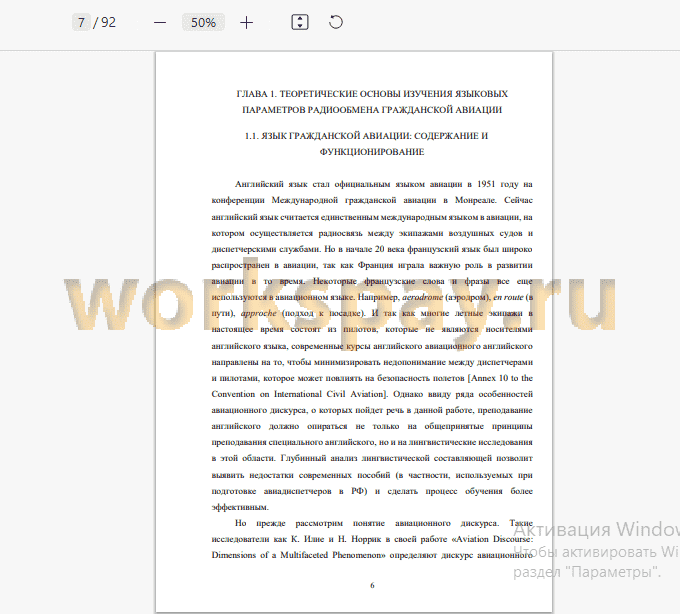Rotate the document with the rotate icon
The width and height of the screenshot is (680, 614).
coord(336,22)
